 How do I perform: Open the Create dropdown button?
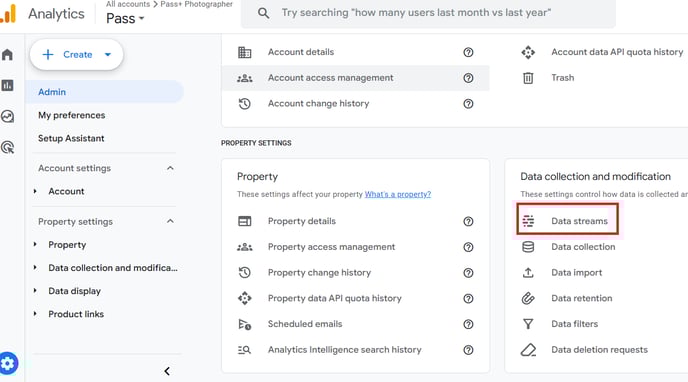click(x=76, y=54)
